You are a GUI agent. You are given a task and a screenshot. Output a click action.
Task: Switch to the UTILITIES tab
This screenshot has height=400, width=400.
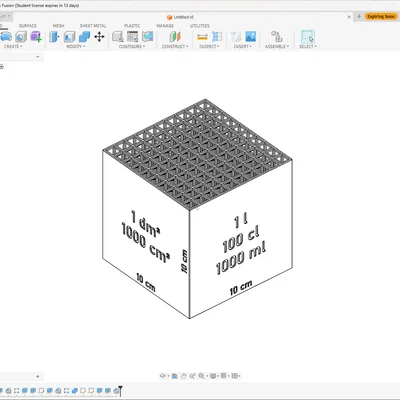pyautogui.click(x=200, y=26)
